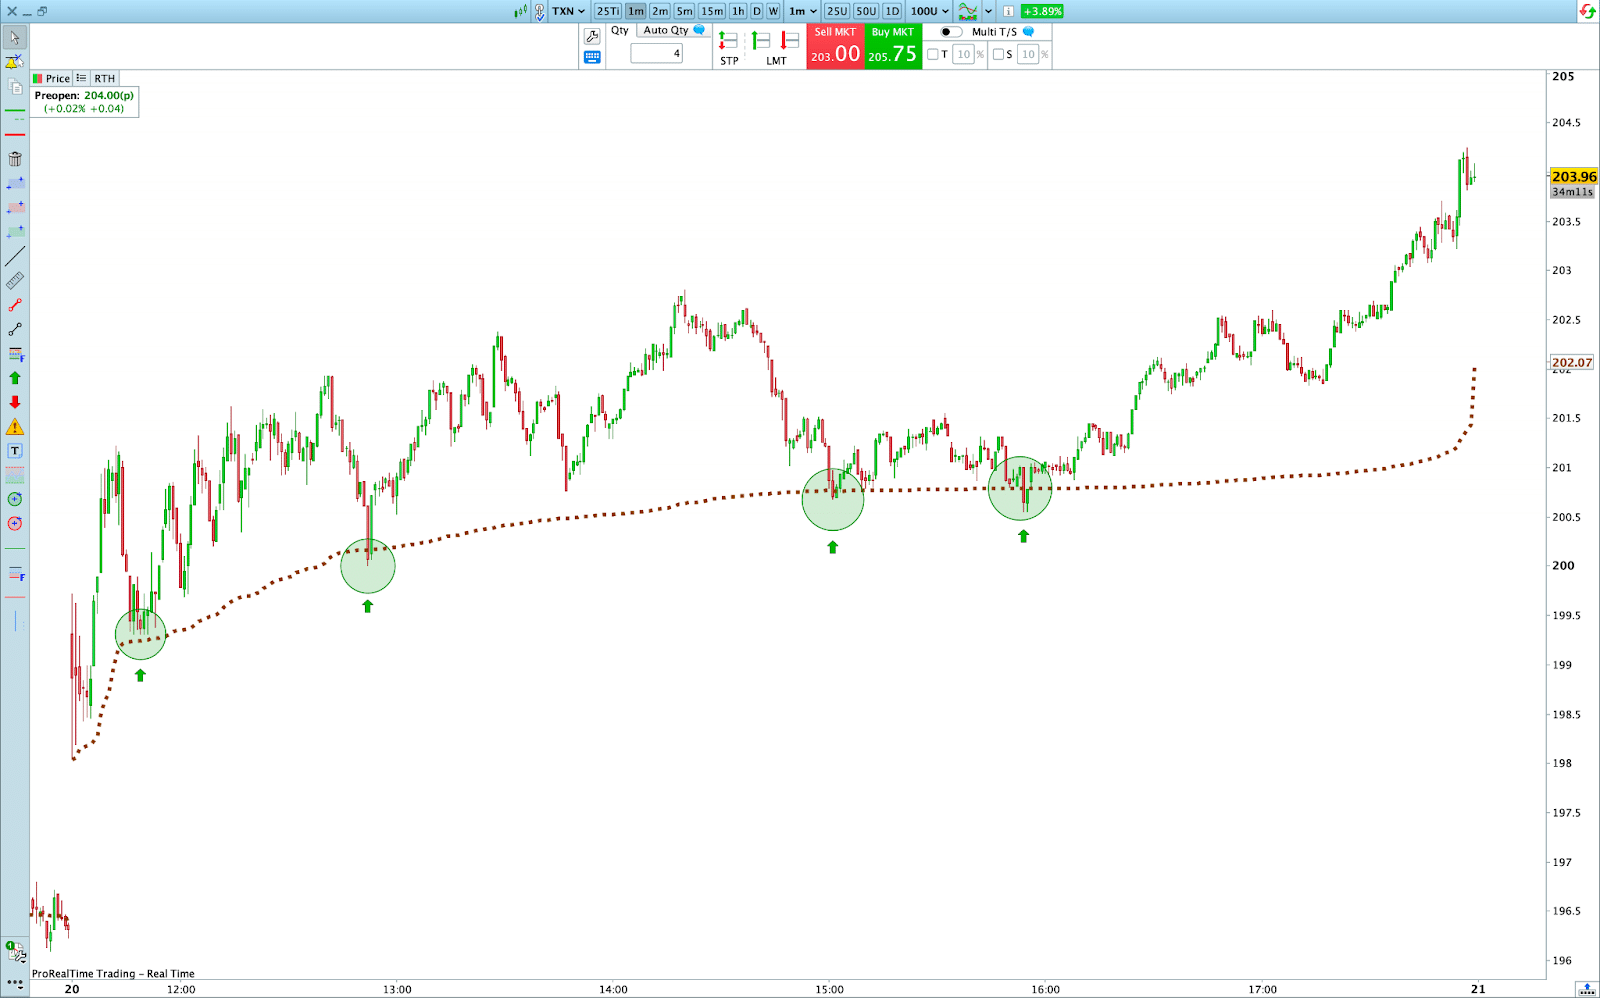Select the RTH tab on chart
Viewport: 1600px width, 998px height.
pos(105,78)
